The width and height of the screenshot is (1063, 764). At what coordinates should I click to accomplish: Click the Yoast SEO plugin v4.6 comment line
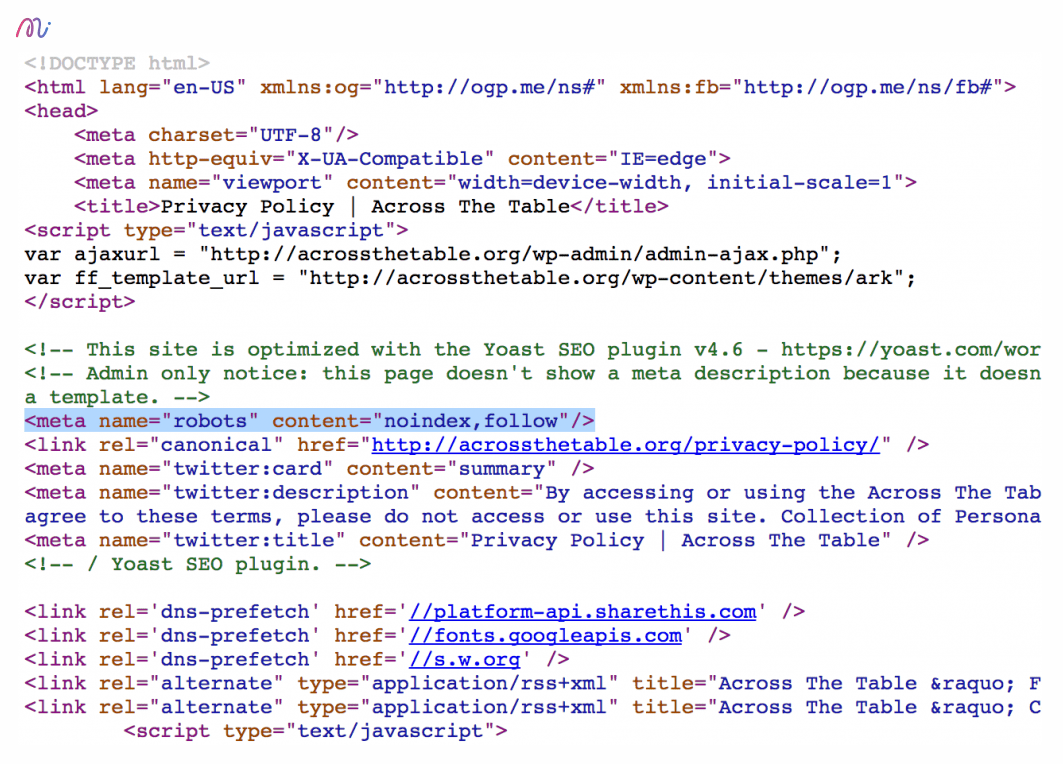tap(532, 349)
